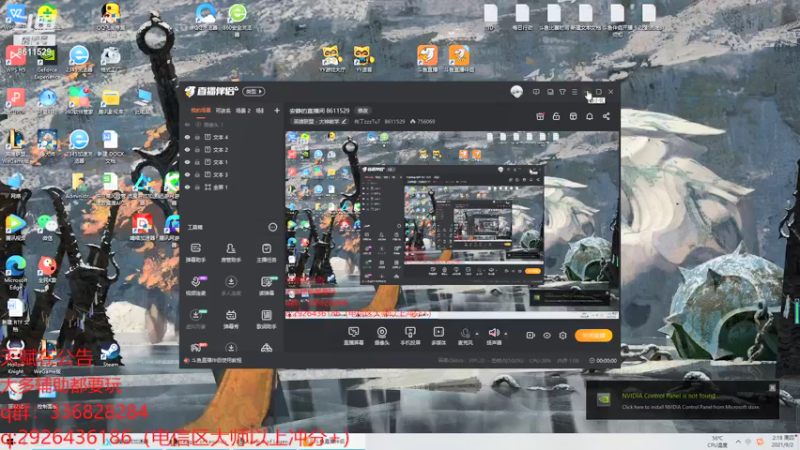
Task: Toggle visibility of layer 文本 2
Action: pyautogui.click(x=187, y=150)
